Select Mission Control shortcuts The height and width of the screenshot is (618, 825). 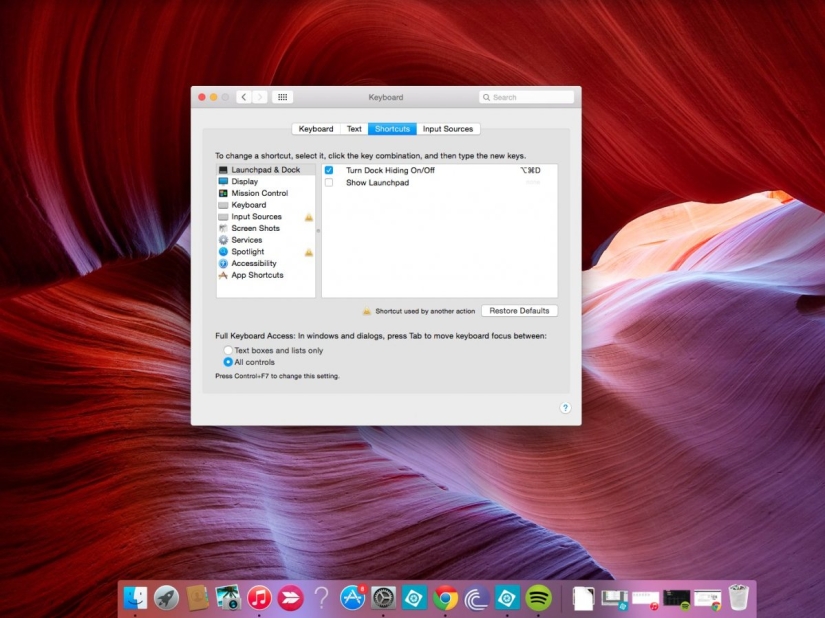[x=258, y=193]
